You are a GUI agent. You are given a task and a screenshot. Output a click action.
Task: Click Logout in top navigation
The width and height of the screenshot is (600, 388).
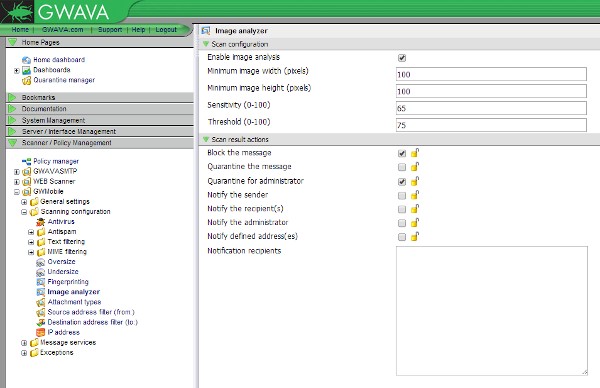click(x=166, y=30)
